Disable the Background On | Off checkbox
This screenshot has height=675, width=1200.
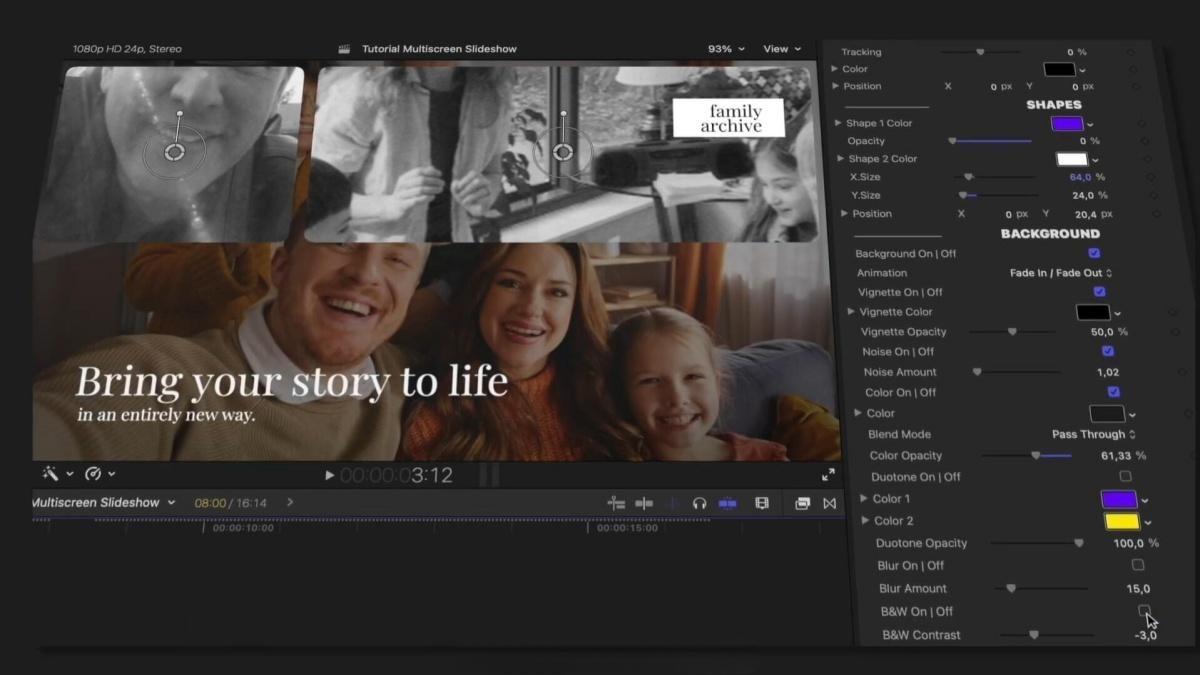click(1094, 254)
